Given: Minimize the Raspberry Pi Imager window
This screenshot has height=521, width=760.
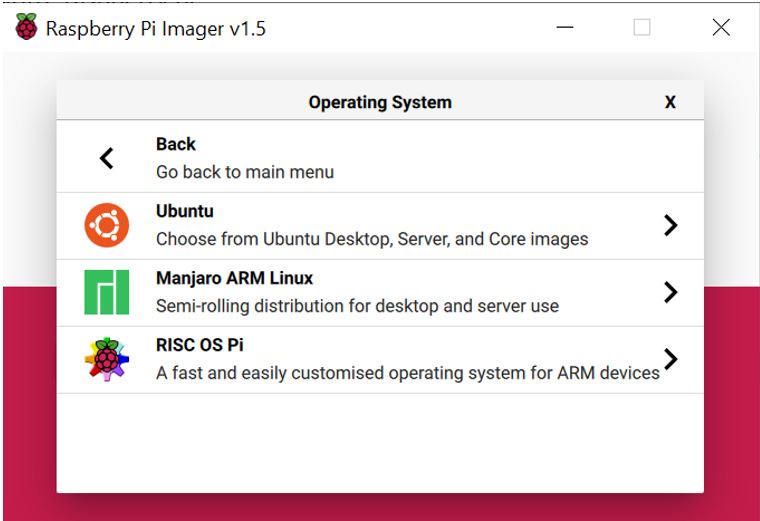Looking at the screenshot, I should click(565, 28).
